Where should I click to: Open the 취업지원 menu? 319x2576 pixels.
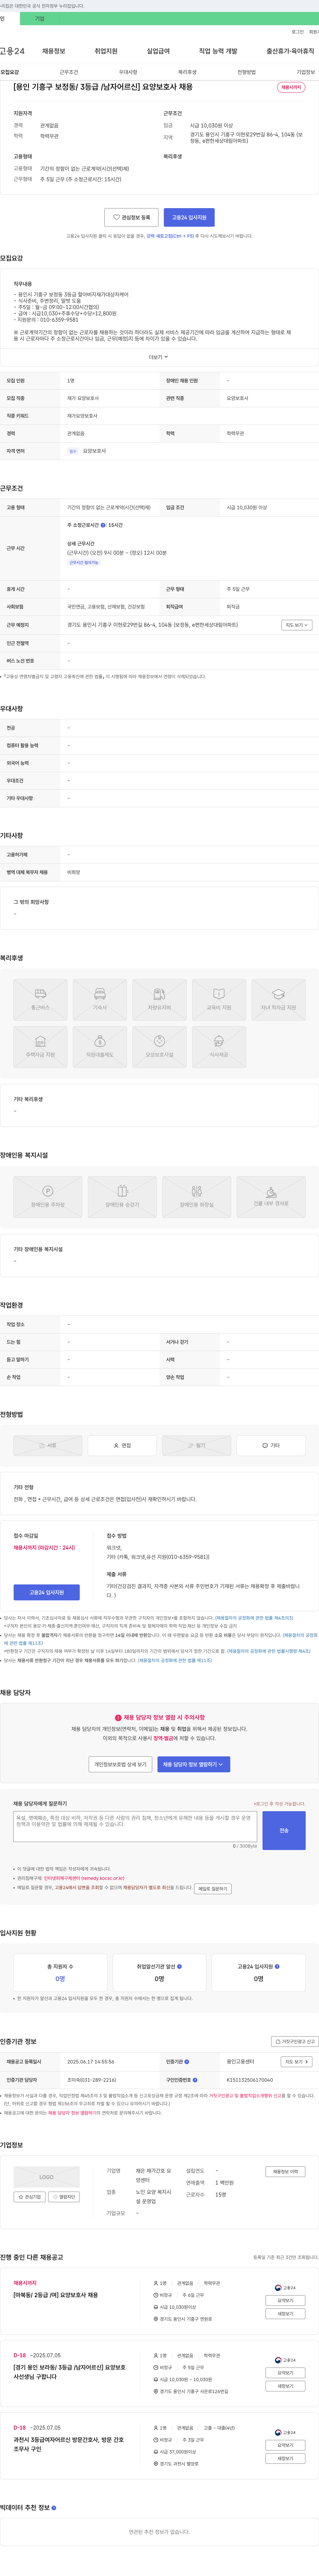[106, 51]
